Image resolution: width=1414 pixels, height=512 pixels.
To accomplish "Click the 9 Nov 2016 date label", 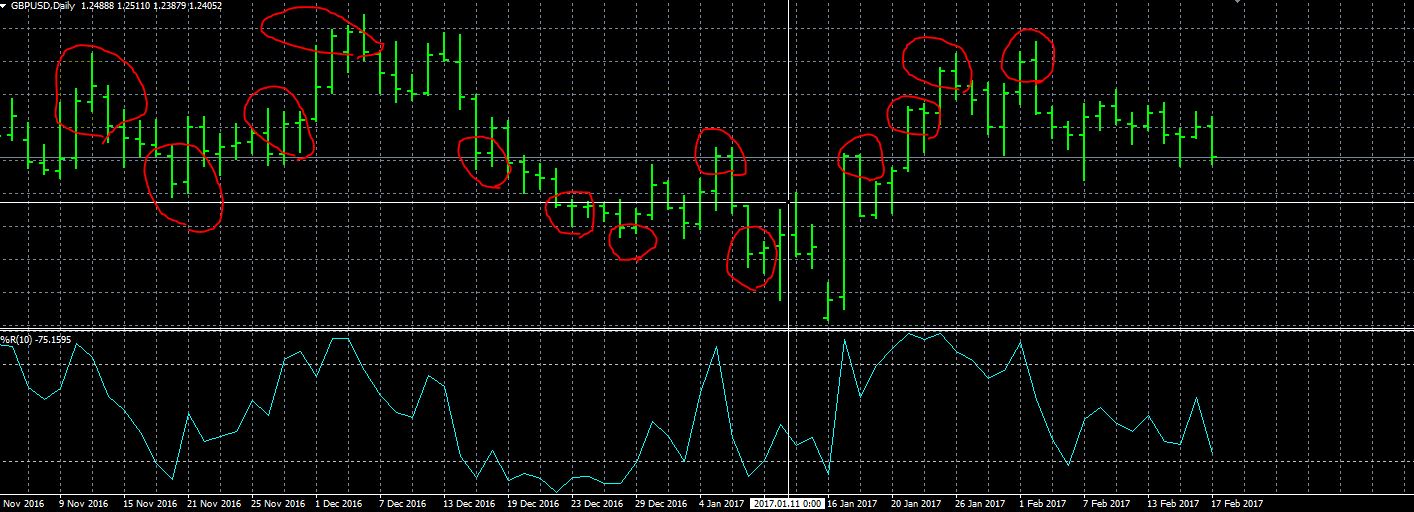I will click(x=83, y=504).
